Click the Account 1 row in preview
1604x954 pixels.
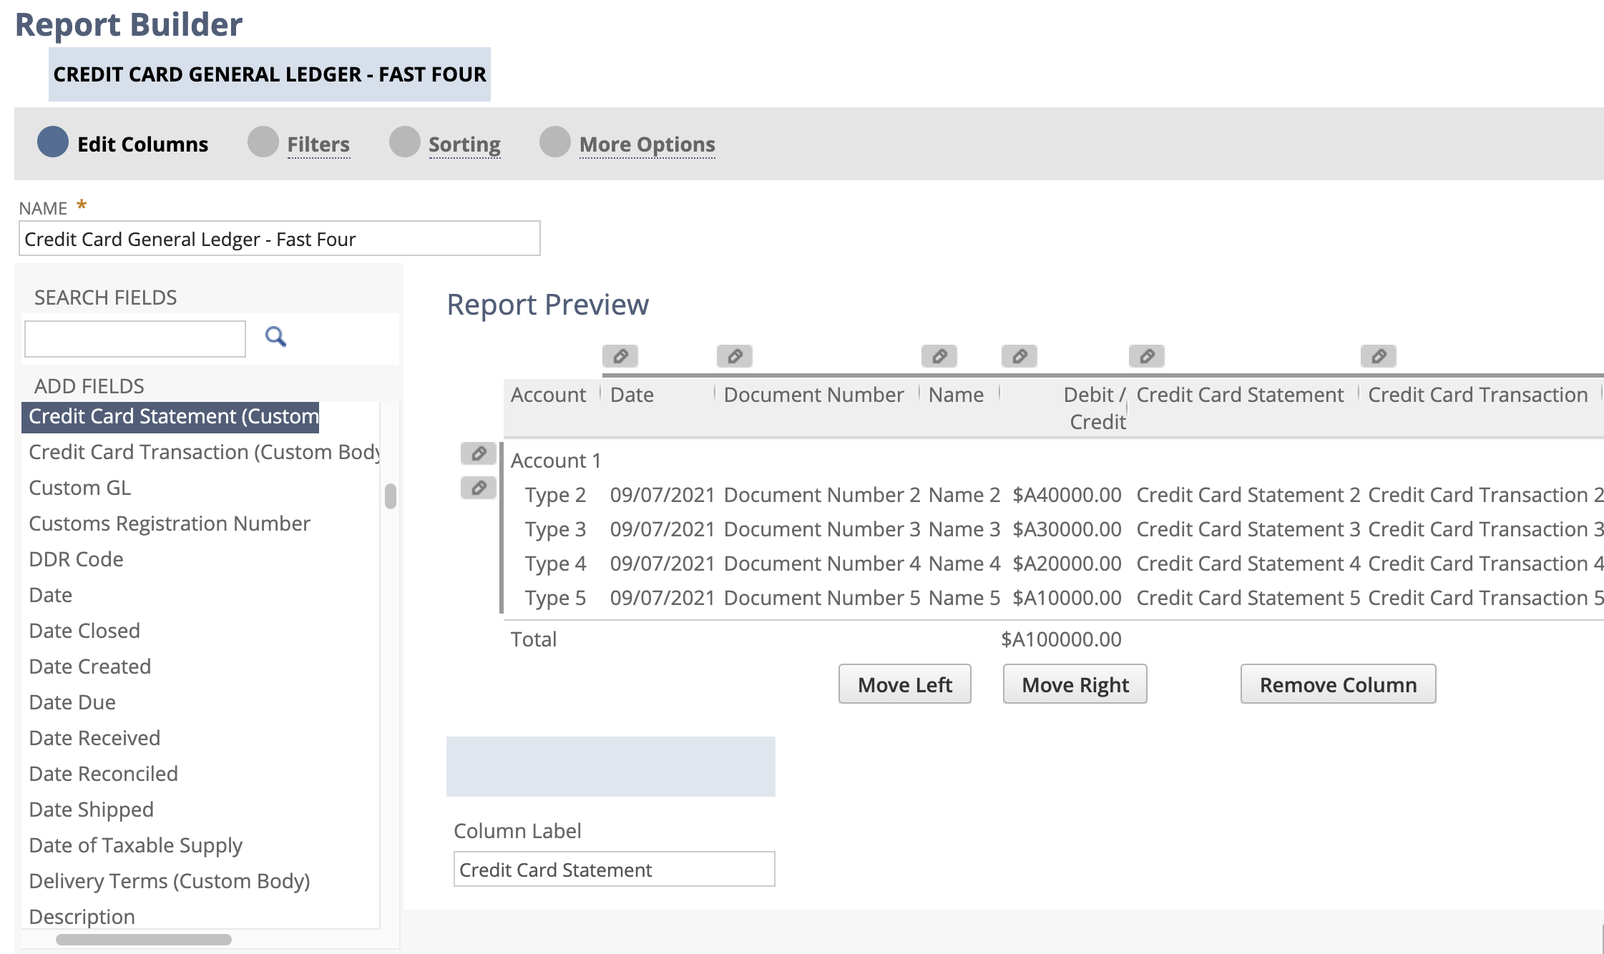click(556, 461)
